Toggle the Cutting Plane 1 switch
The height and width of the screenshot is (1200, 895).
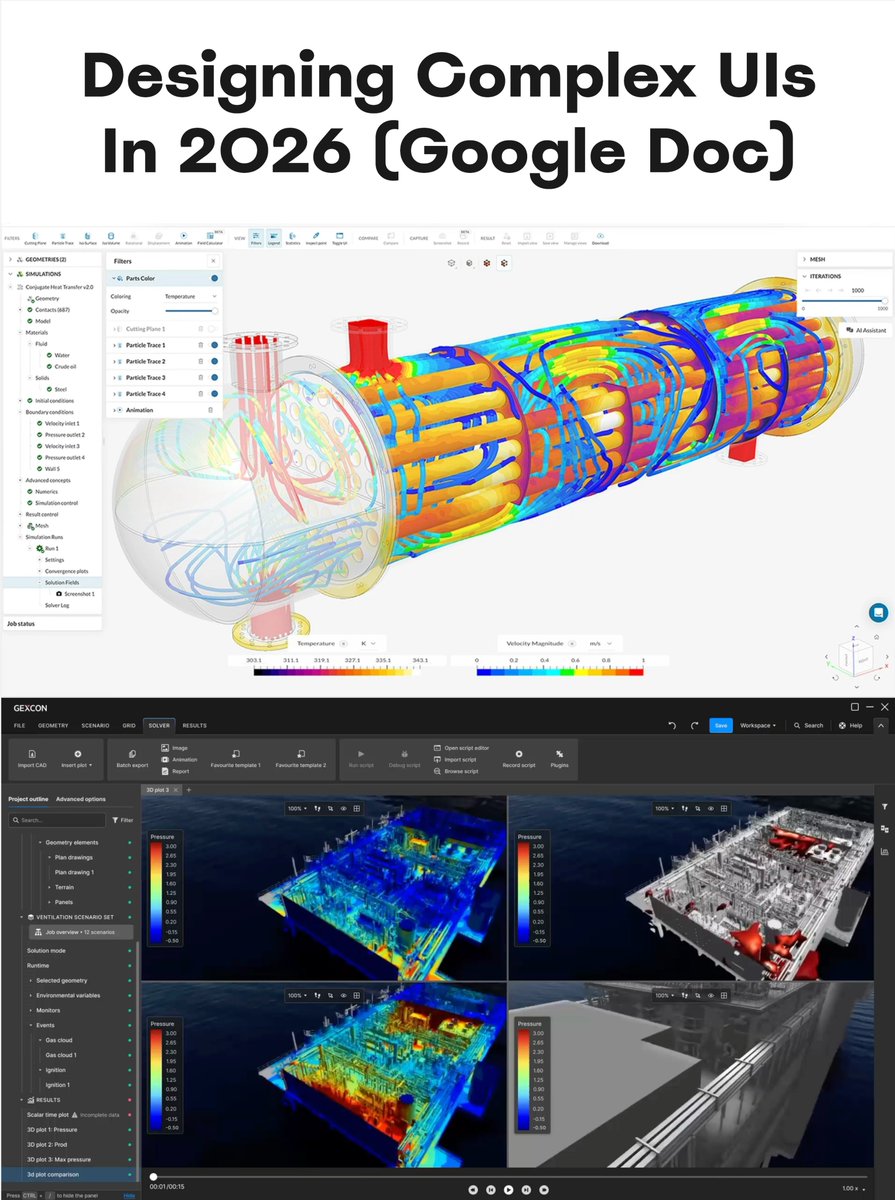pyautogui.click(x=213, y=328)
